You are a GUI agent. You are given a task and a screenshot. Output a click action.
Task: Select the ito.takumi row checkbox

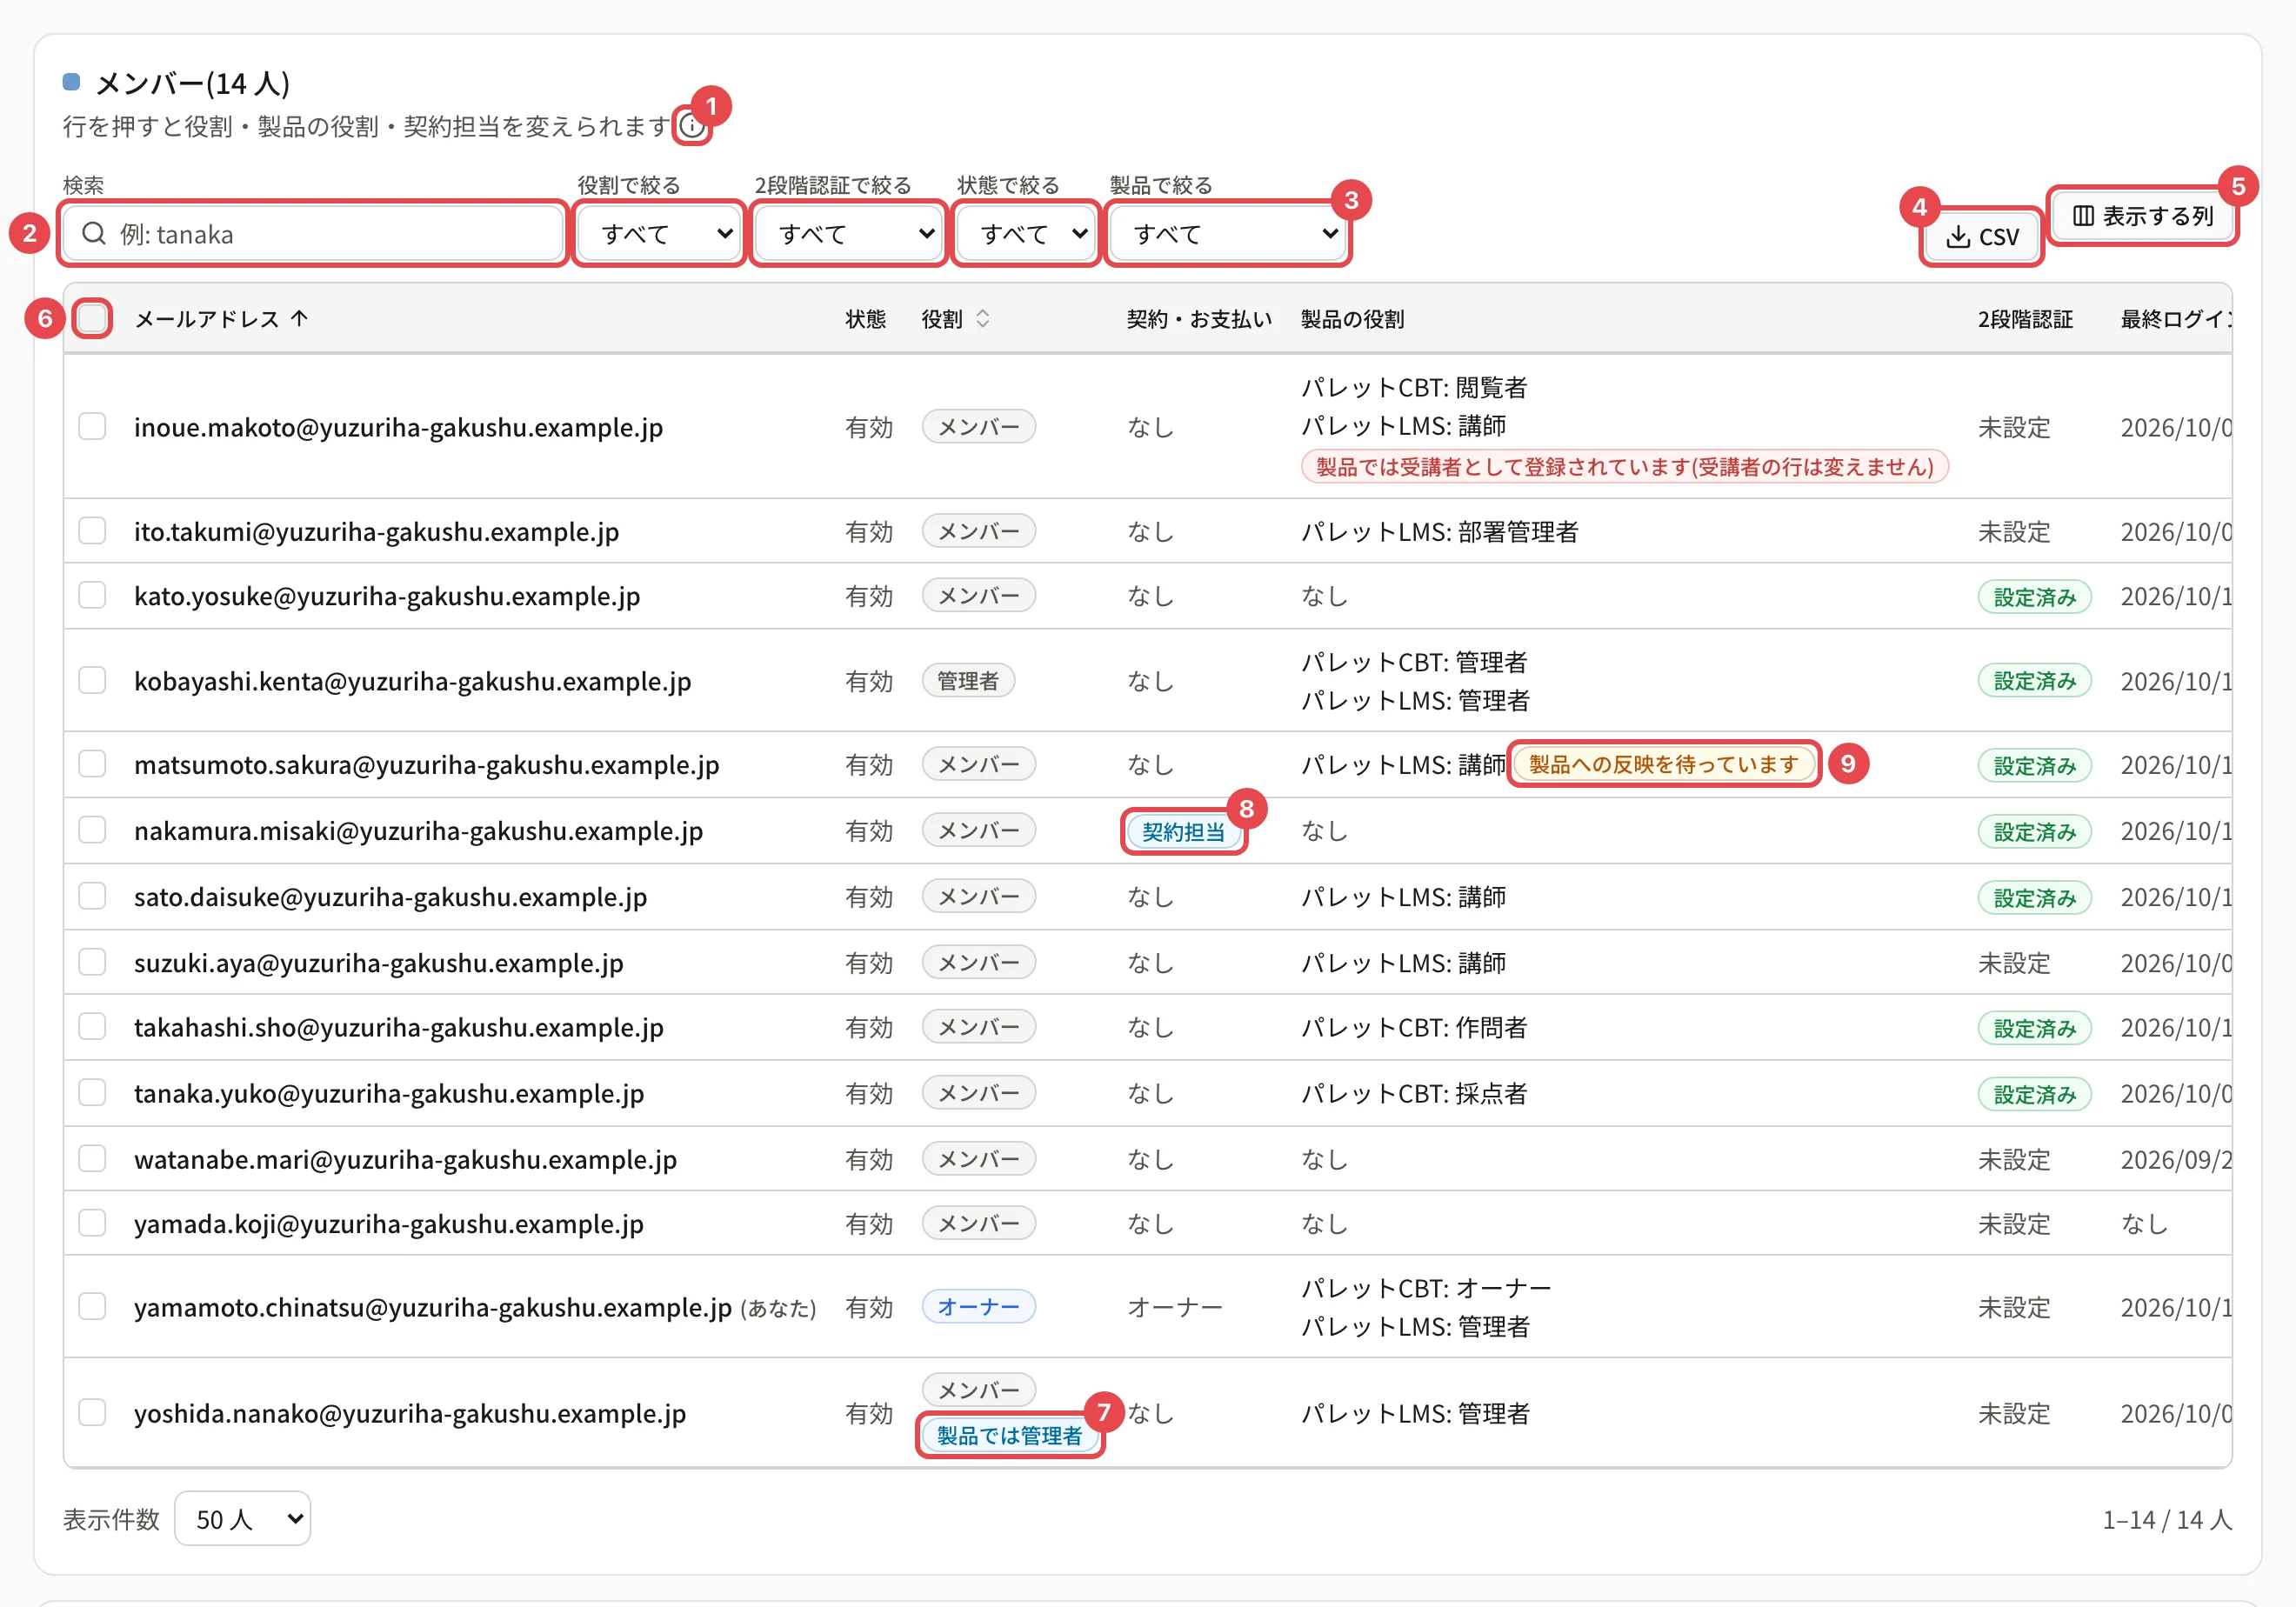point(93,531)
